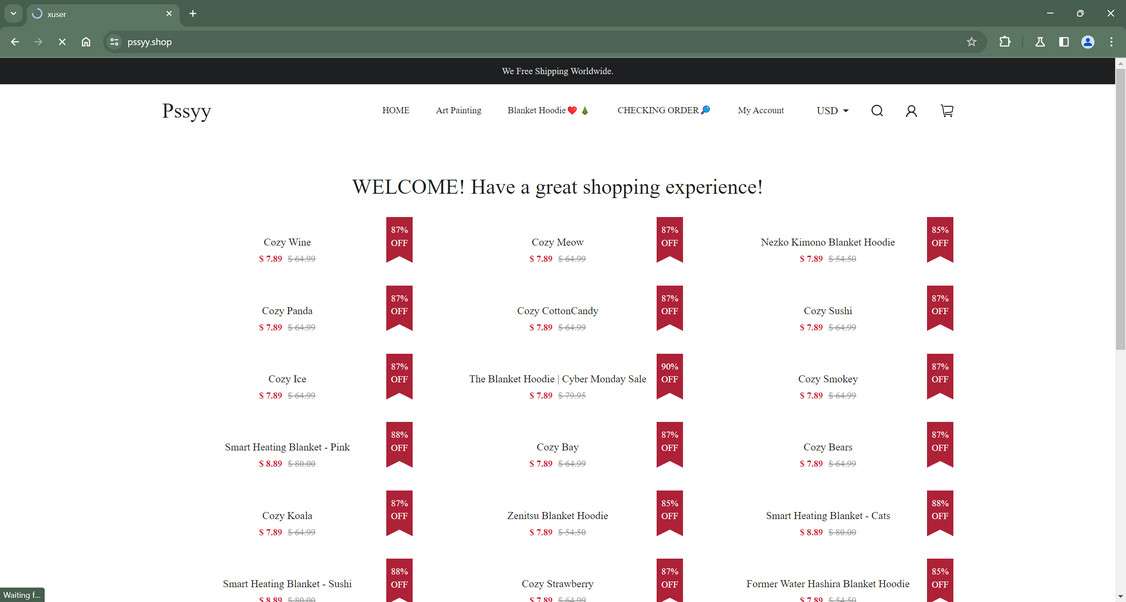Screen dimensions: 1126x602
Task: Click the Pssyy store logo
Action: click(x=187, y=111)
